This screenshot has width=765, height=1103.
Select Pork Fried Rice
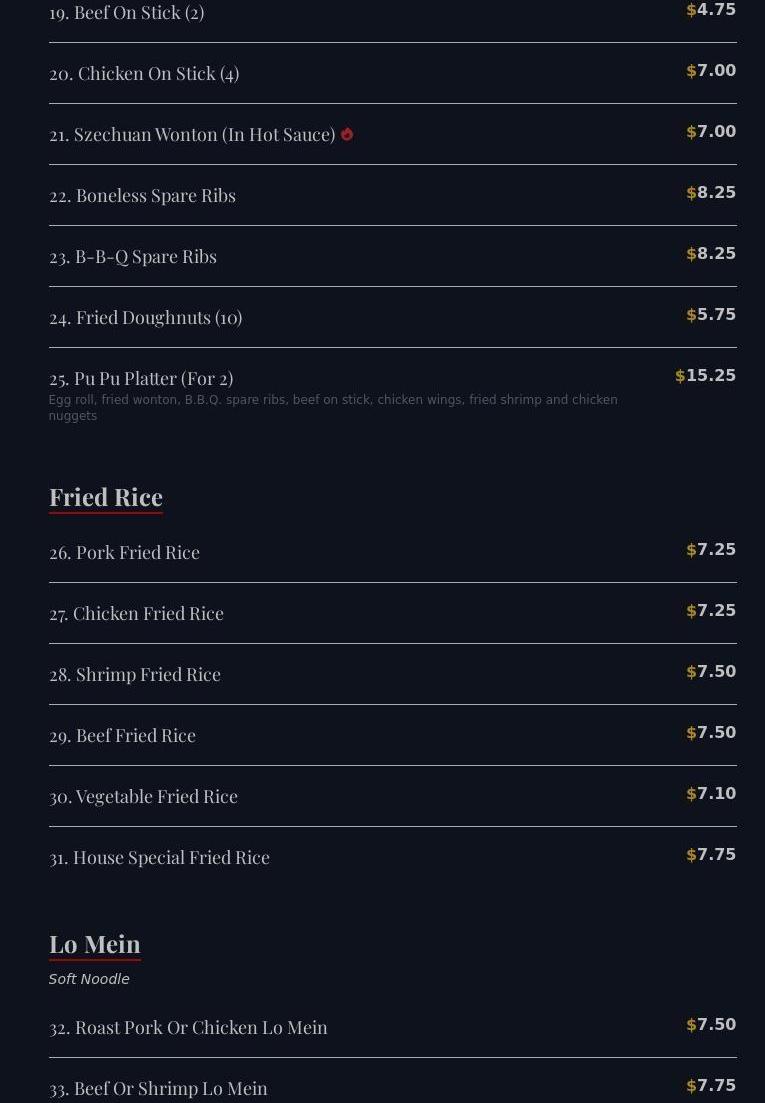coord(124,553)
